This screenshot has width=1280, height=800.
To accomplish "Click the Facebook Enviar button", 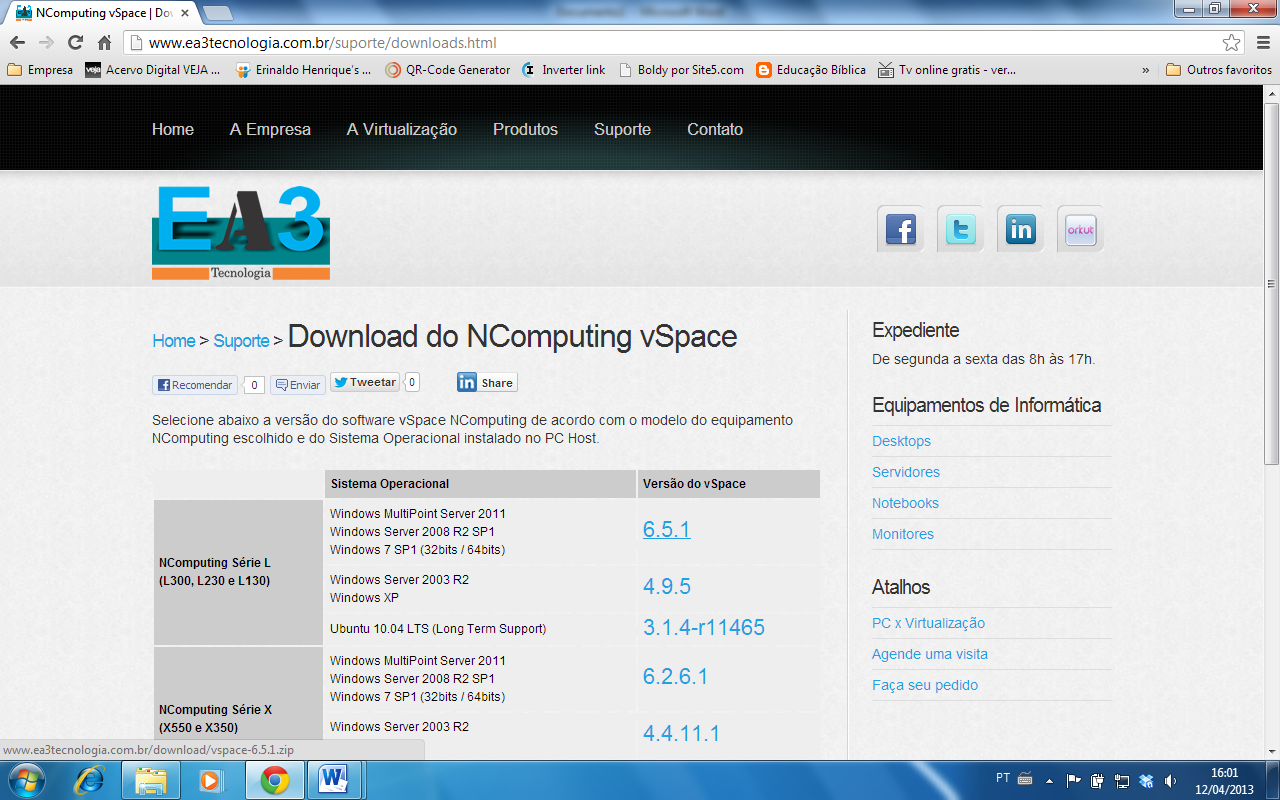I will coord(298,385).
